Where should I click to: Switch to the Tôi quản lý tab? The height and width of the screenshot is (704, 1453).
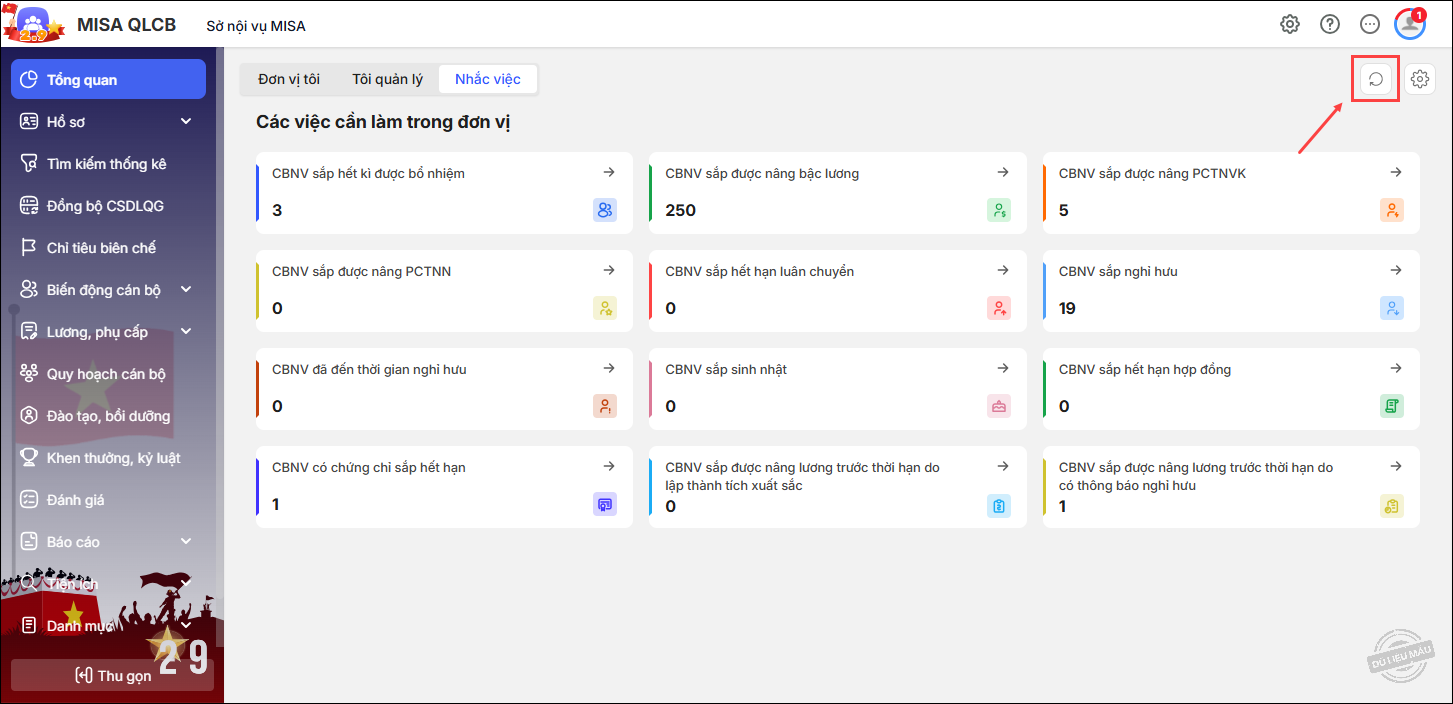(x=387, y=79)
